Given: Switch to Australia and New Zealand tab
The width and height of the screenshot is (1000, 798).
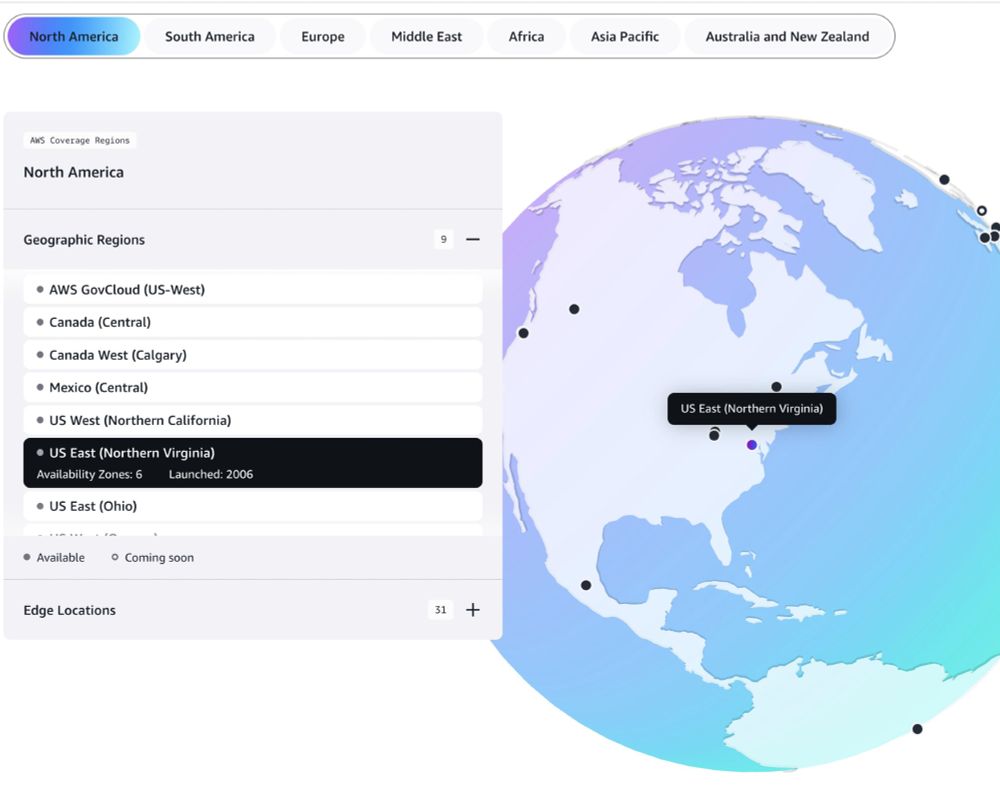Looking at the screenshot, I should (787, 36).
